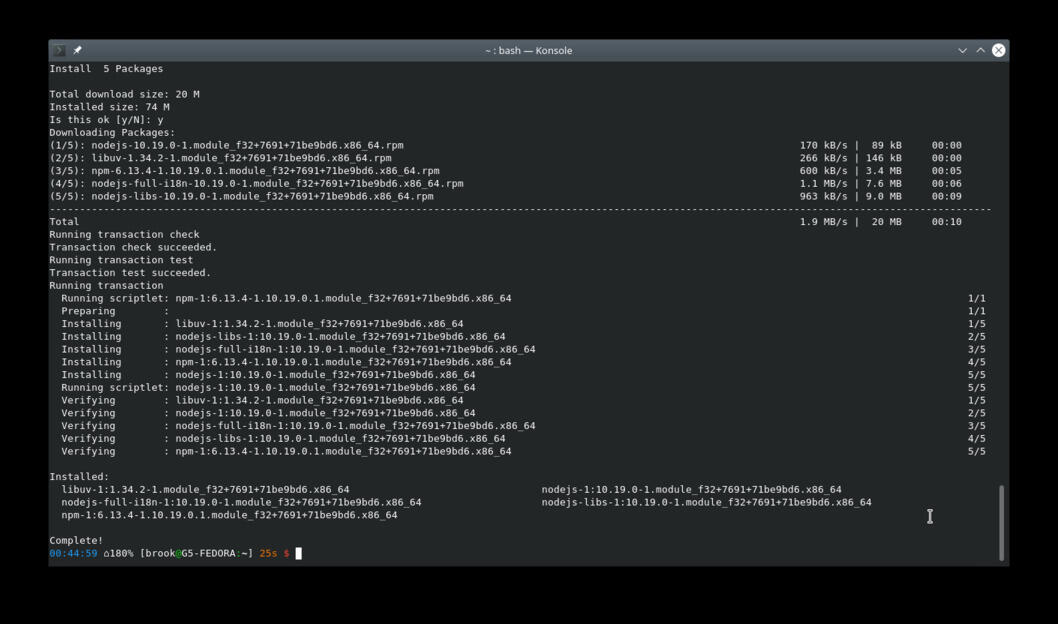This screenshot has height=624, width=1058.
Task: Click the "00:44:59" timestamp in the prompt
Action: tap(73, 554)
